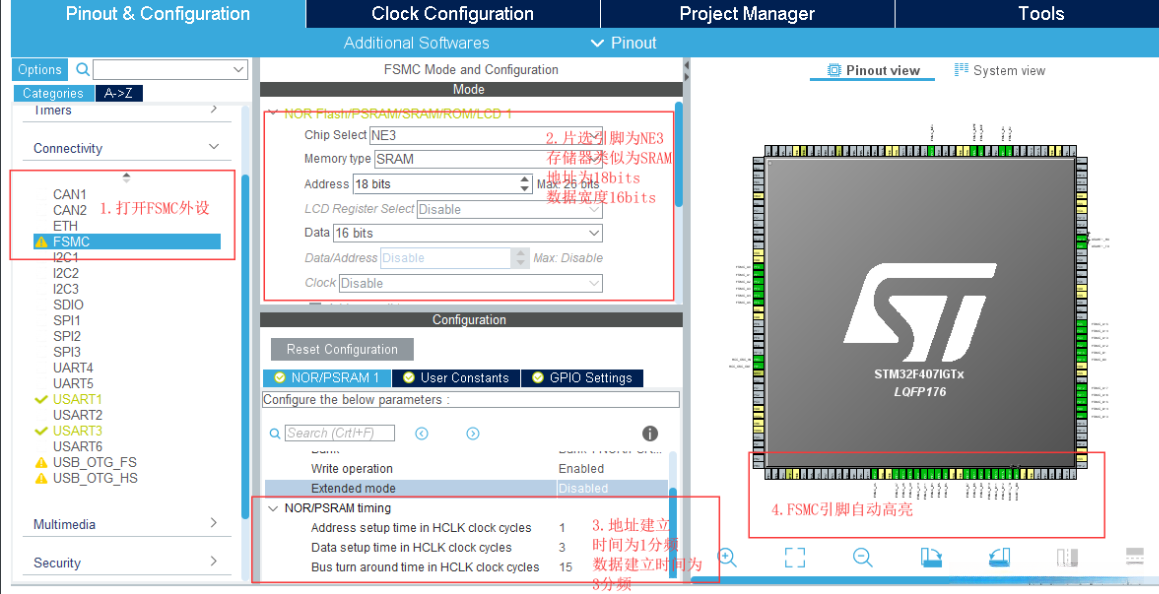Click the Write operation Enabled value
1159x594 pixels.
click(581, 468)
